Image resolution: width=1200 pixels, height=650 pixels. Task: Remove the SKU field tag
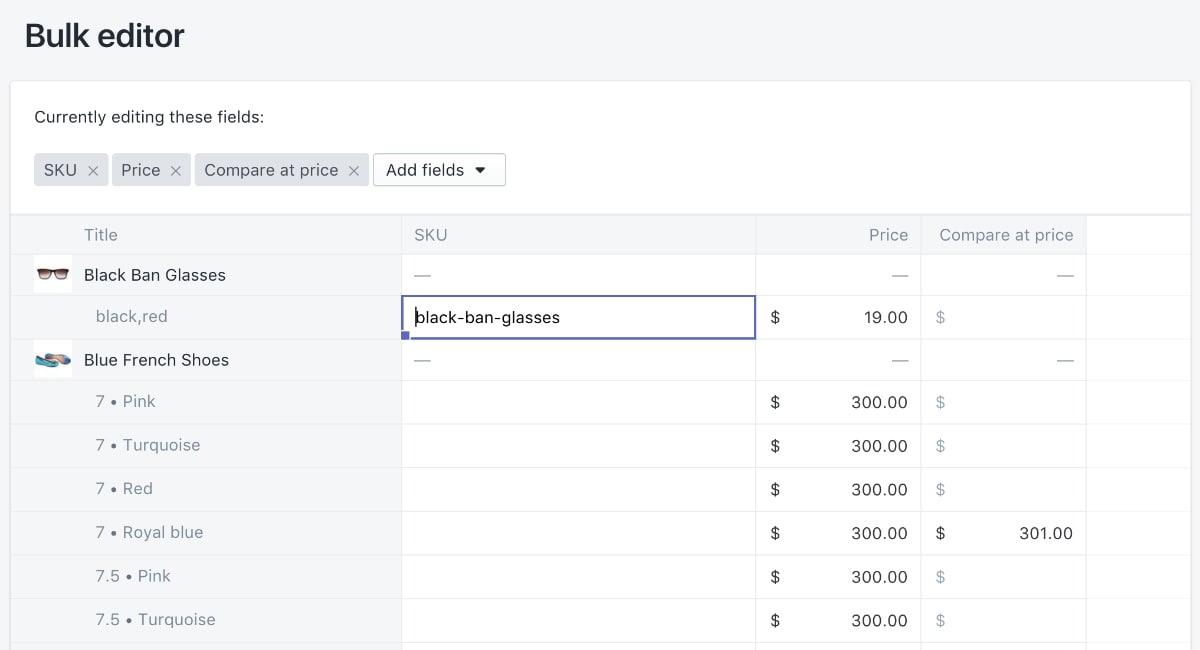(x=93, y=171)
